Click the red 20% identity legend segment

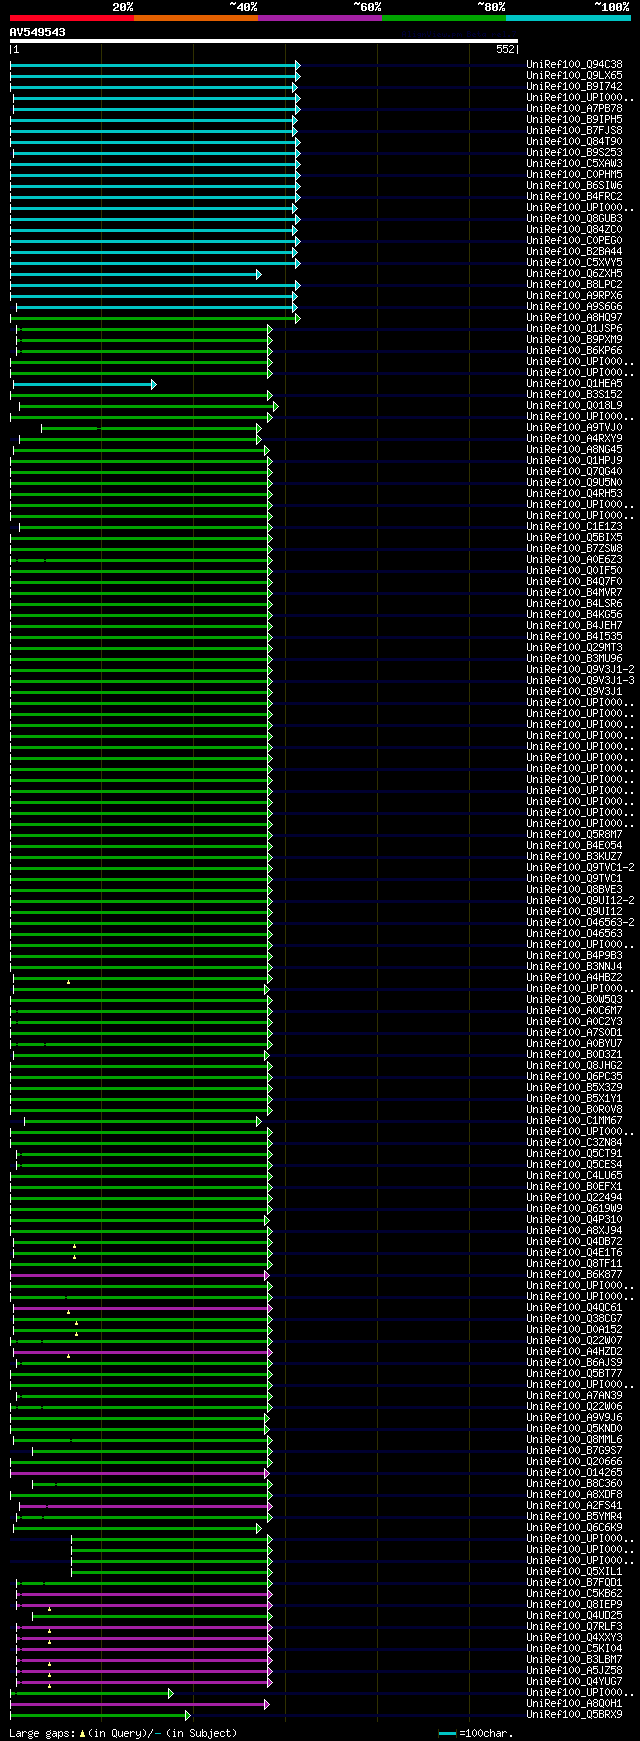point(72,17)
